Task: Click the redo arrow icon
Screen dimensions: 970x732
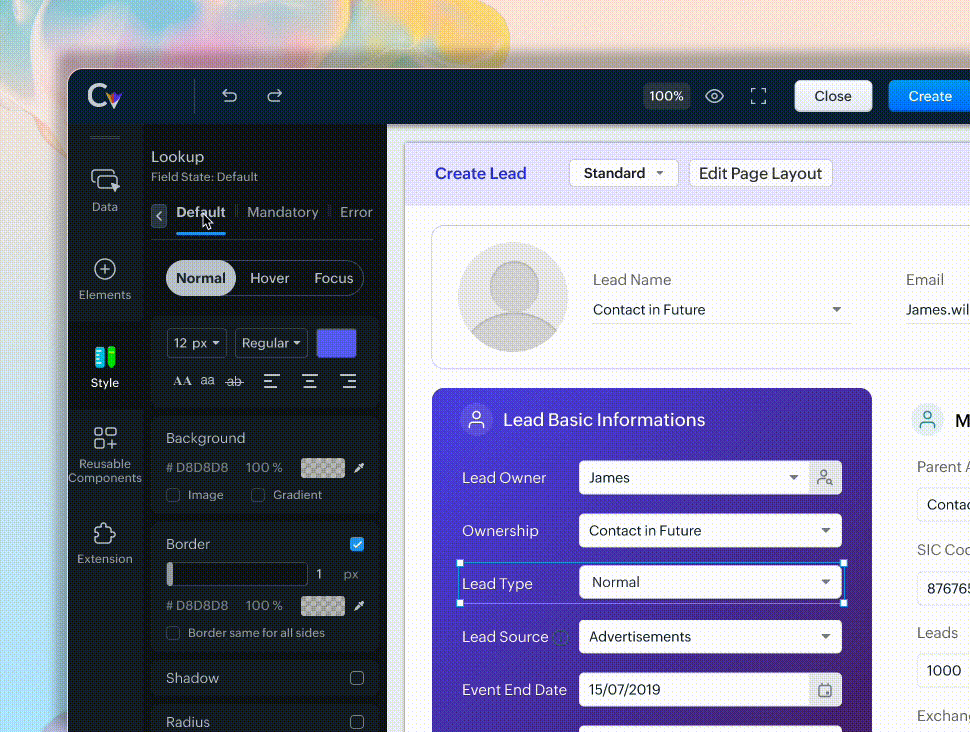Action: pyautogui.click(x=274, y=96)
